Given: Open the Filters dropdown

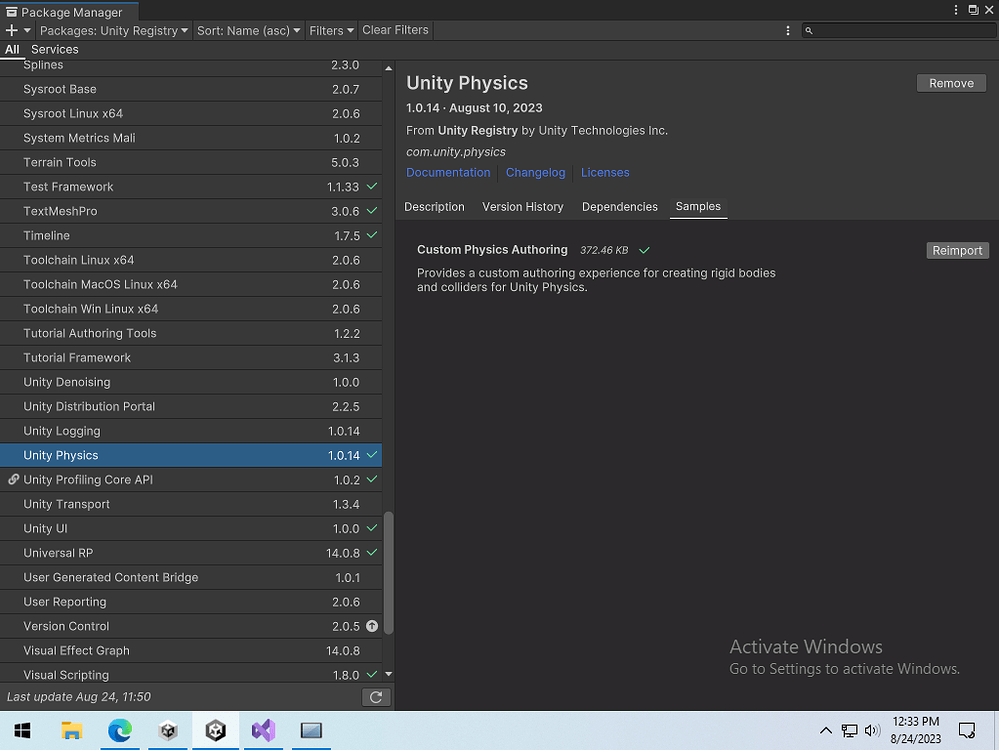Looking at the screenshot, I should pos(331,31).
